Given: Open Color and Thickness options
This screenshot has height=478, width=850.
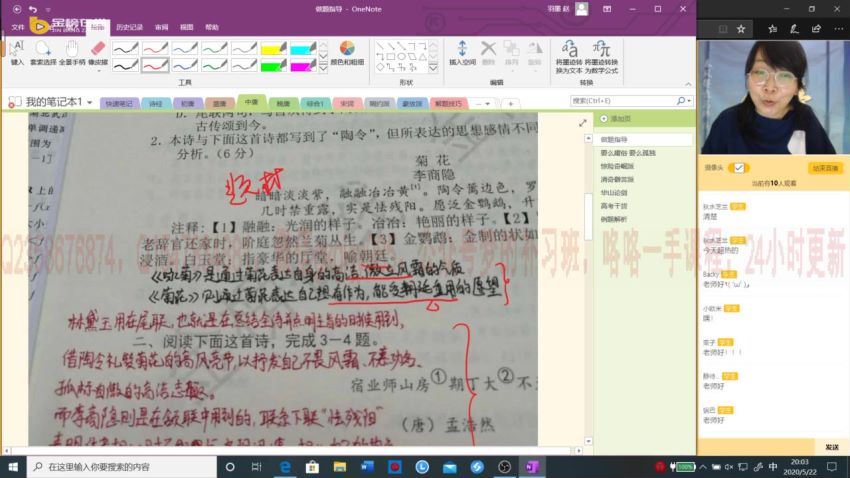Looking at the screenshot, I should coord(347,53).
